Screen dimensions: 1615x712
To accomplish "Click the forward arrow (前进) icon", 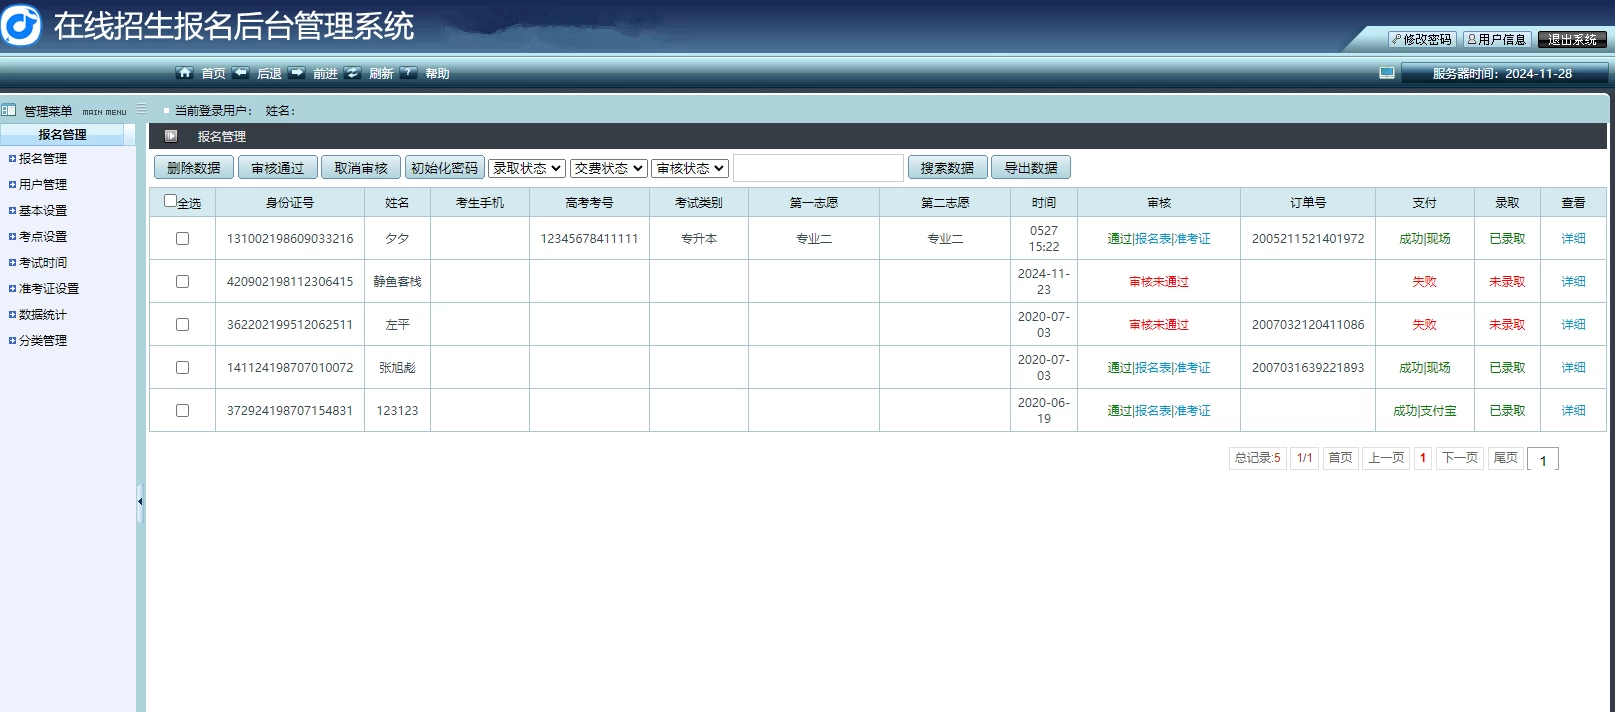I will [x=296, y=73].
